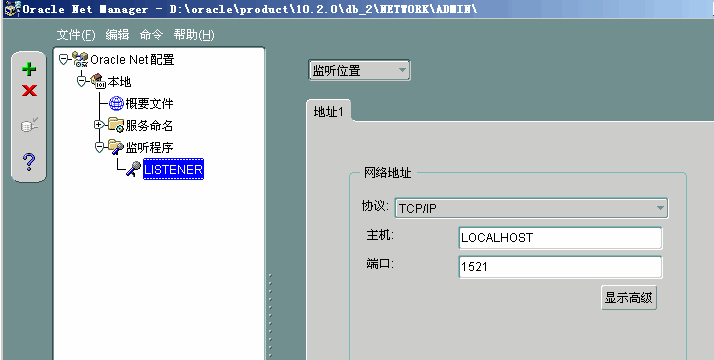Select the Oracle Net配置 root label
714x360 pixels.
click(x=132, y=60)
